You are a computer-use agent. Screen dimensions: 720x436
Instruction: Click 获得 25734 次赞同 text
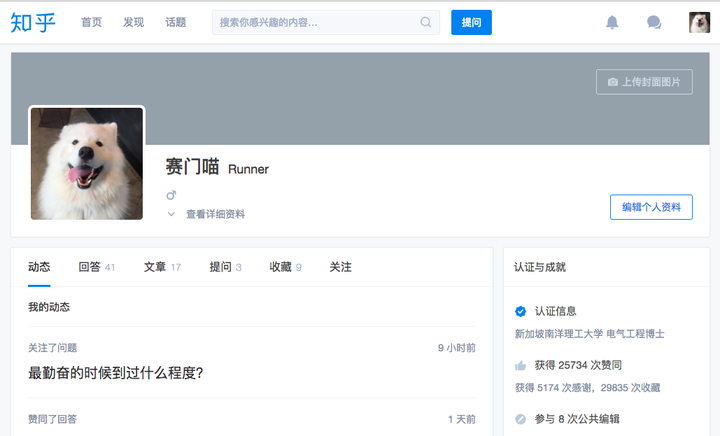tap(578, 365)
